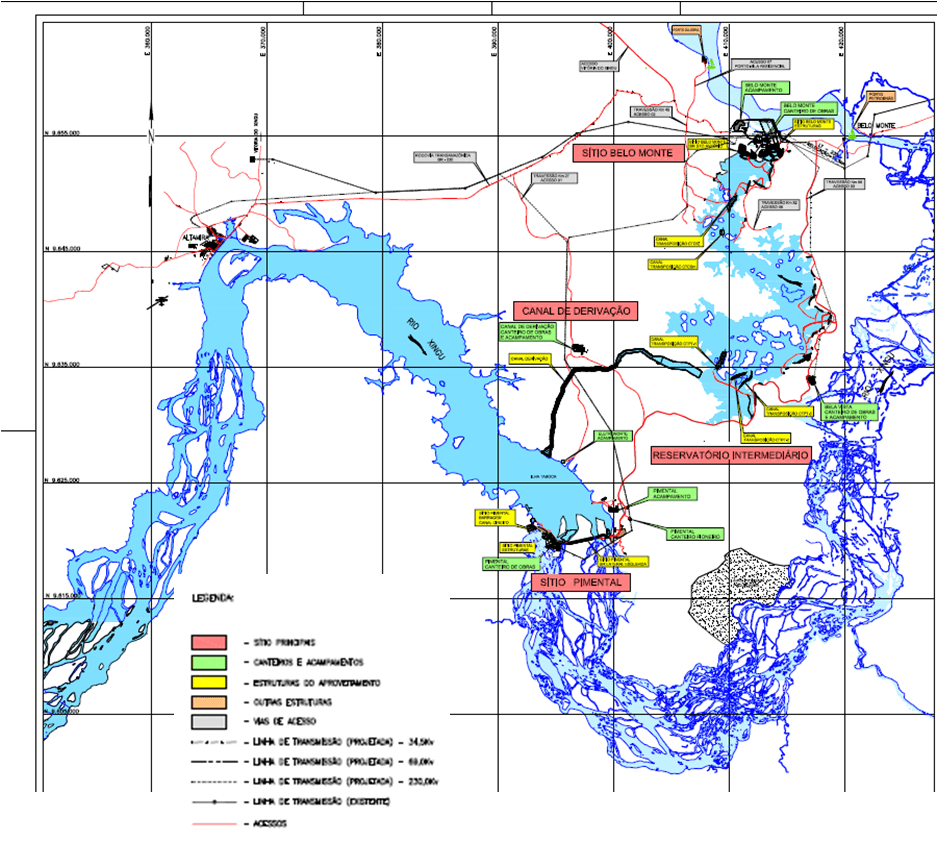Image resolution: width=938 pixels, height=843 pixels.
Task: Click the stippled dotted polygon area on map
Action: point(738,595)
